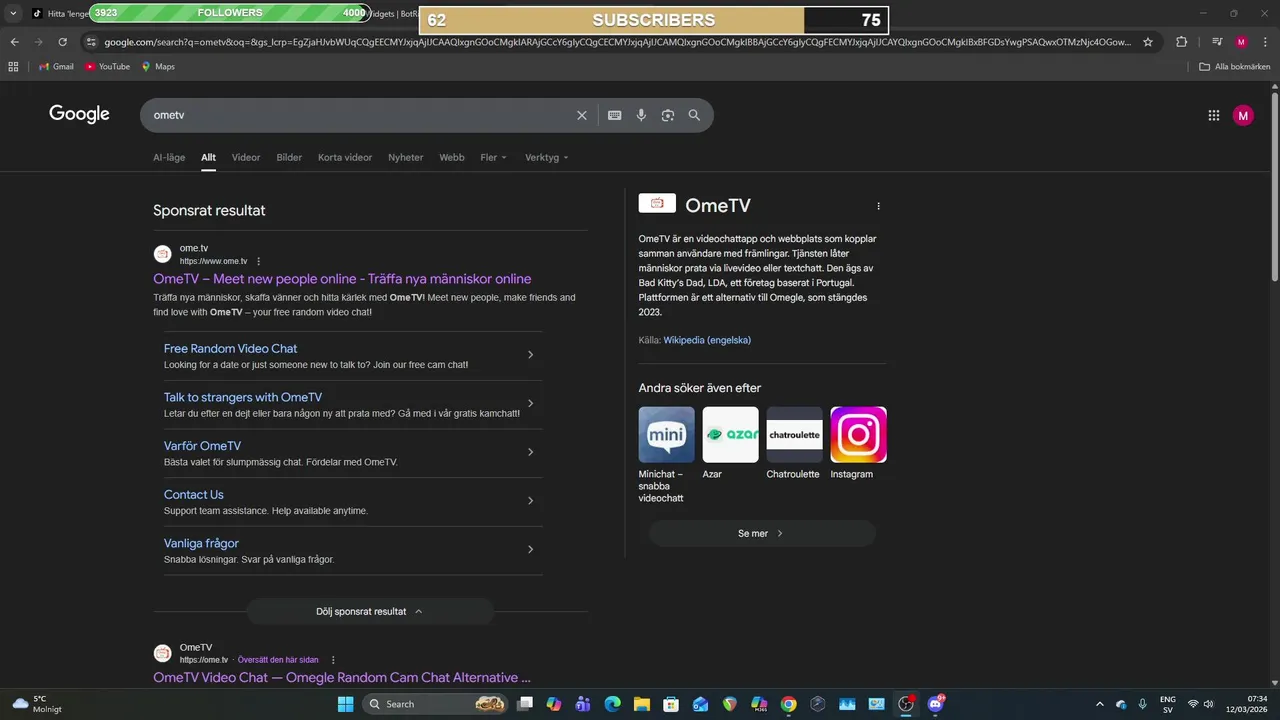Start a voice search with the microphone
Viewport: 1280px width, 720px height.
pos(641,115)
